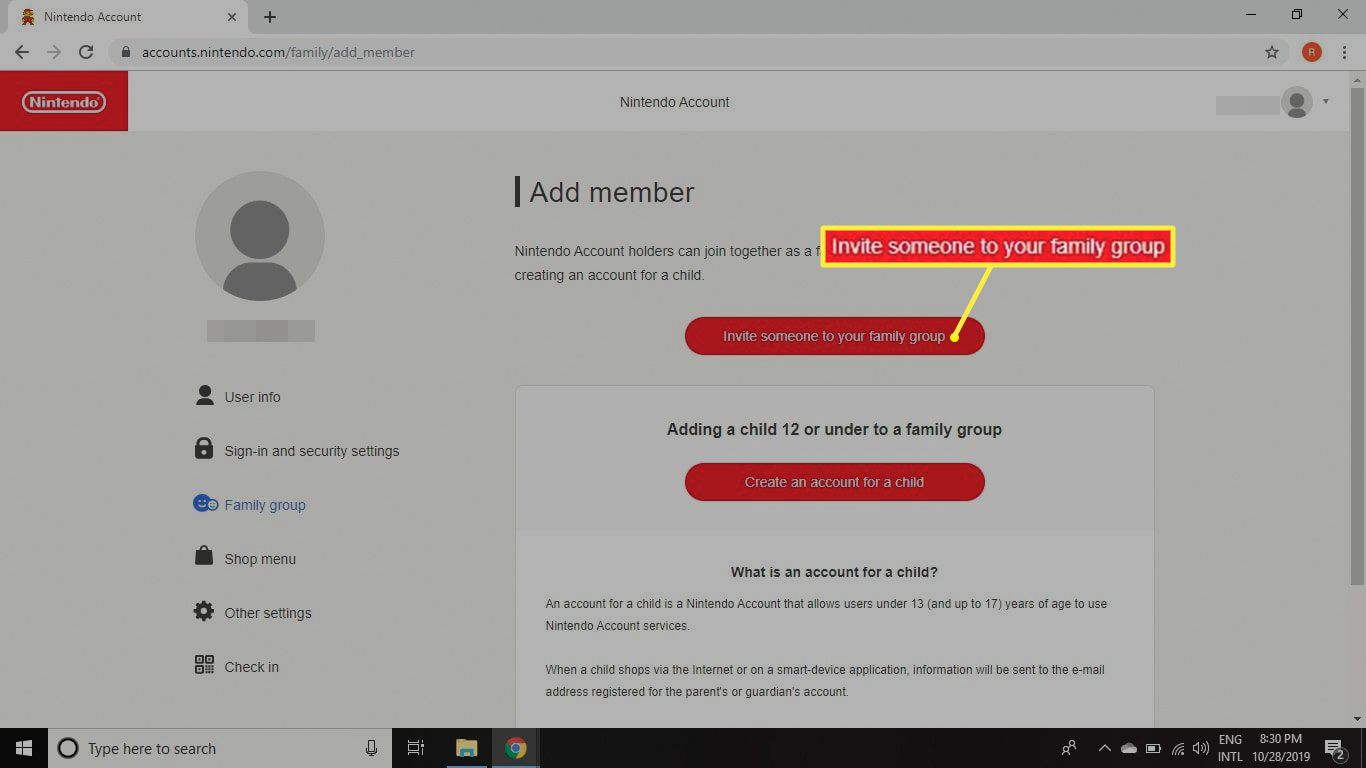Image resolution: width=1366 pixels, height=768 pixels.
Task: Click the large profile picture placeholder
Action: (x=260, y=236)
